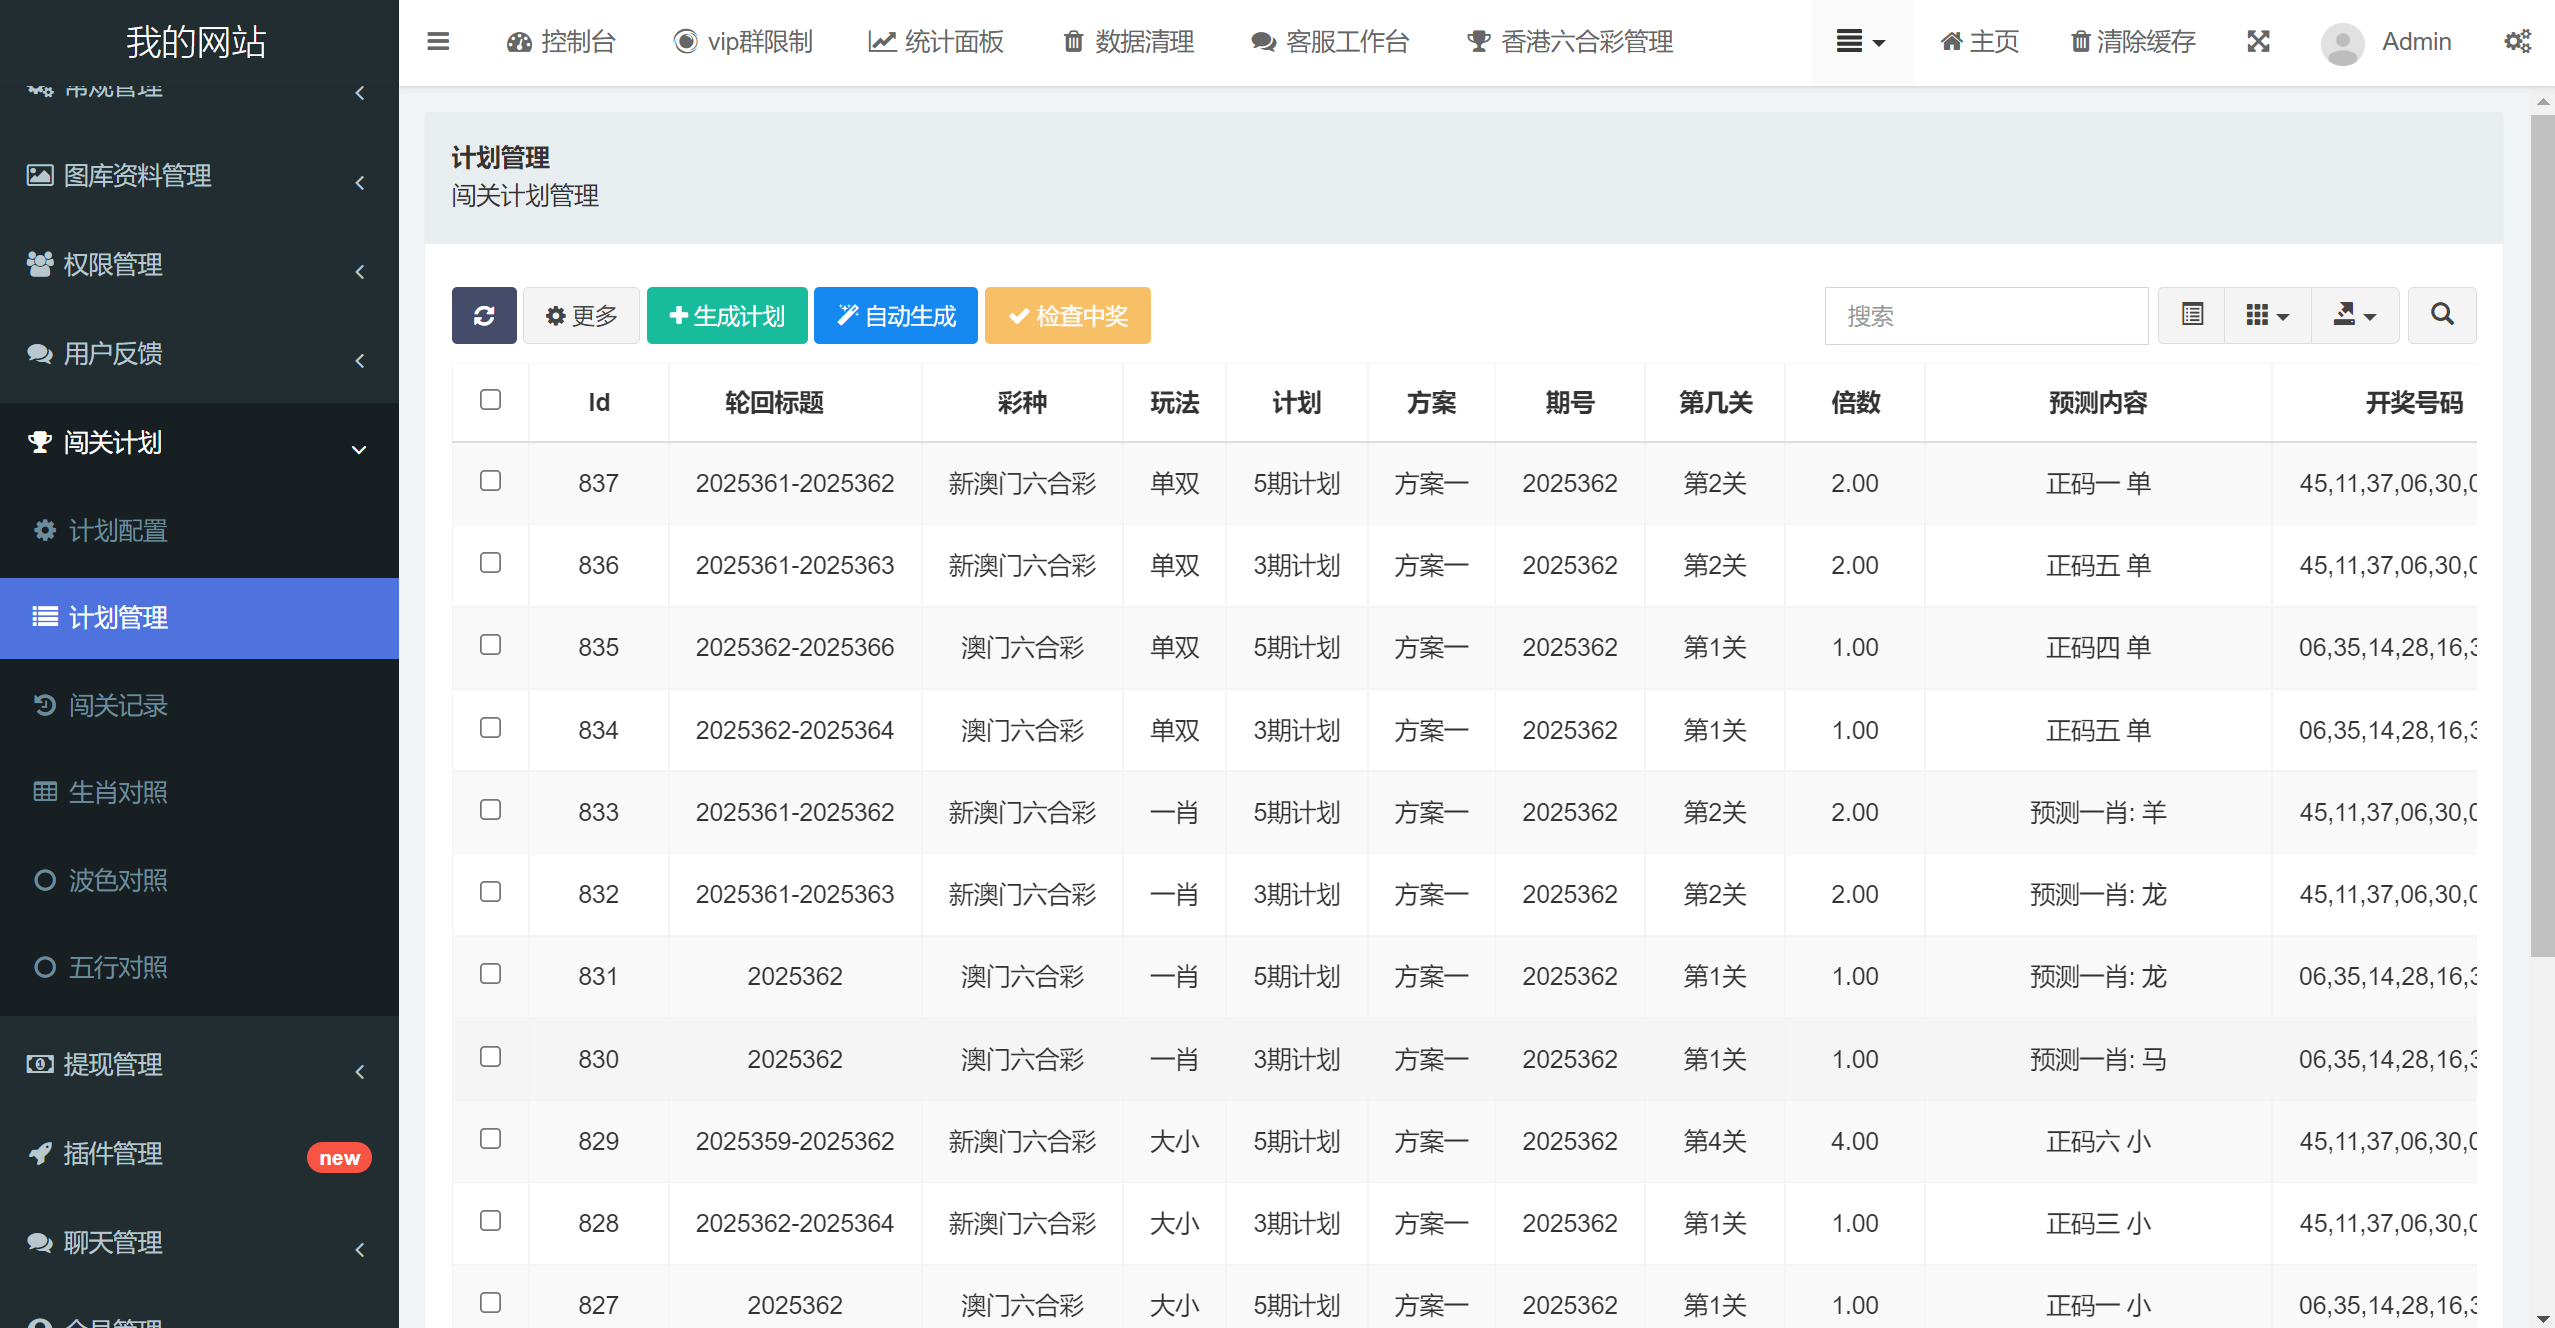The width and height of the screenshot is (2555, 1328).
Task: Tick the checkbox for row Id 833
Action: click(x=490, y=810)
